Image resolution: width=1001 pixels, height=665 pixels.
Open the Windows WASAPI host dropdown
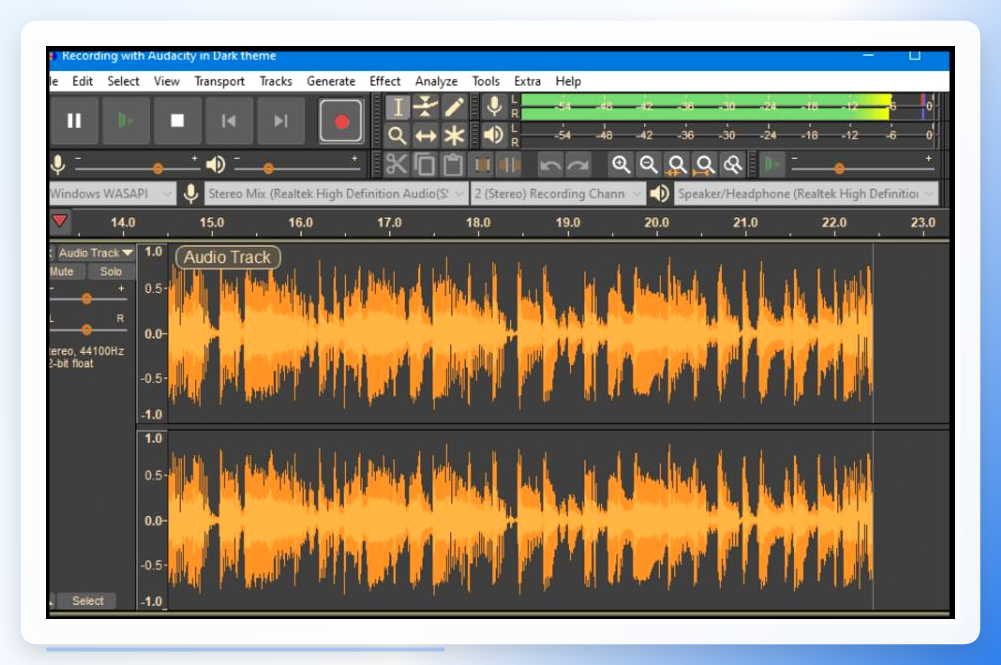[x=112, y=193]
